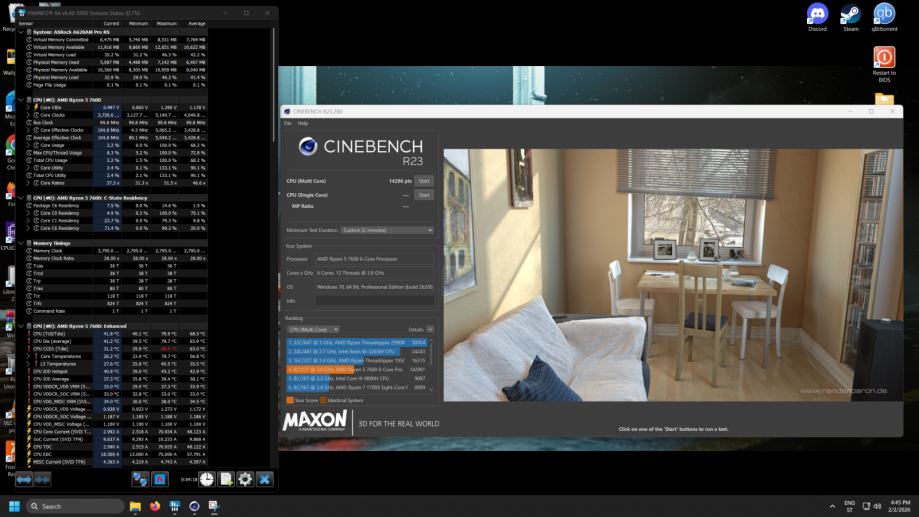The image size is (919, 517).
Task: Click the orange Your Score color swatch
Action: (290, 400)
